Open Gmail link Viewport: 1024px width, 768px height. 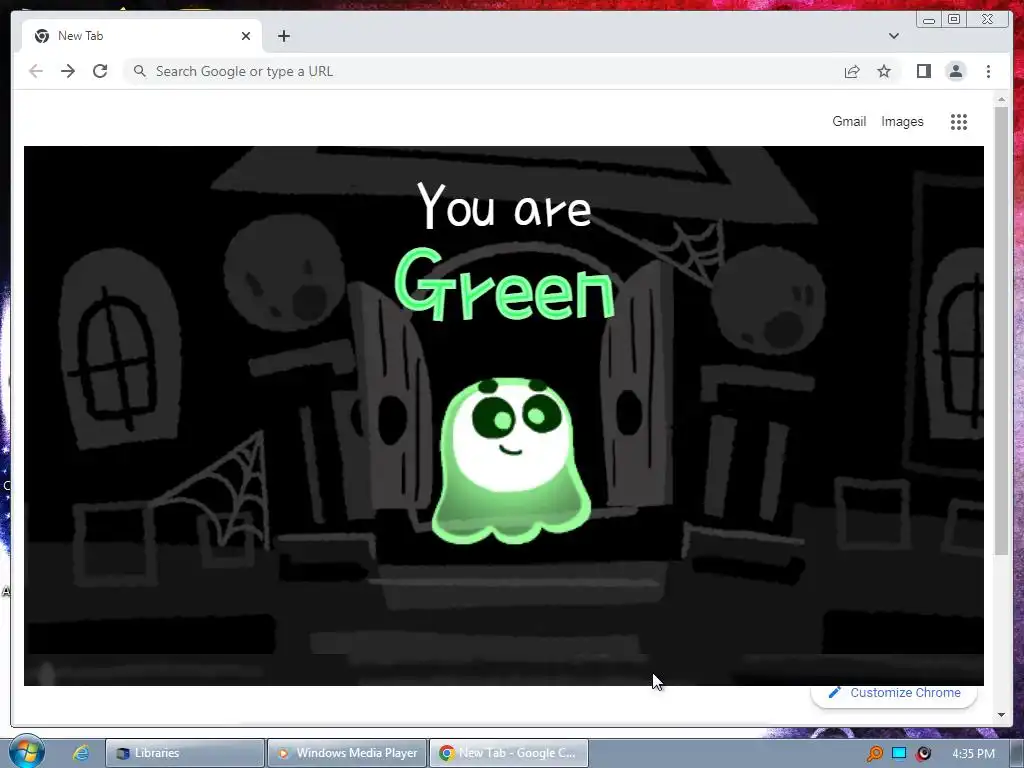[x=849, y=121]
